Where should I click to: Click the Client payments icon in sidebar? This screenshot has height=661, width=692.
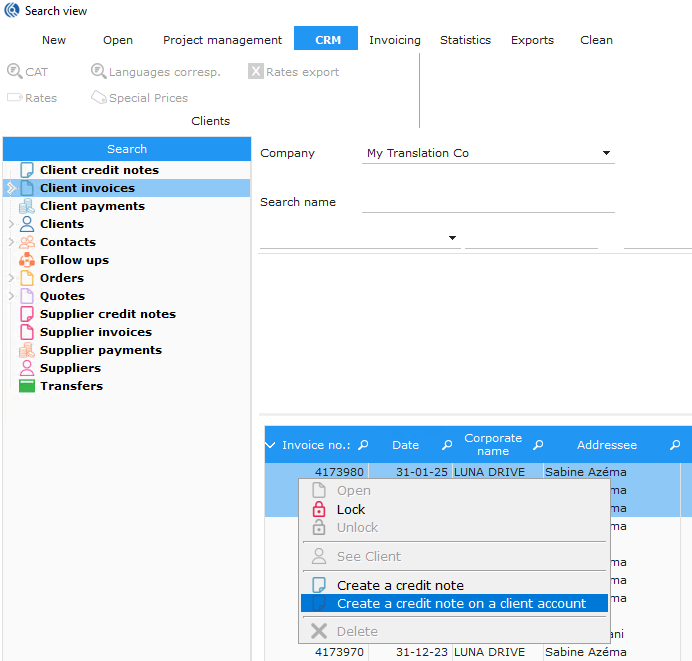pos(27,206)
